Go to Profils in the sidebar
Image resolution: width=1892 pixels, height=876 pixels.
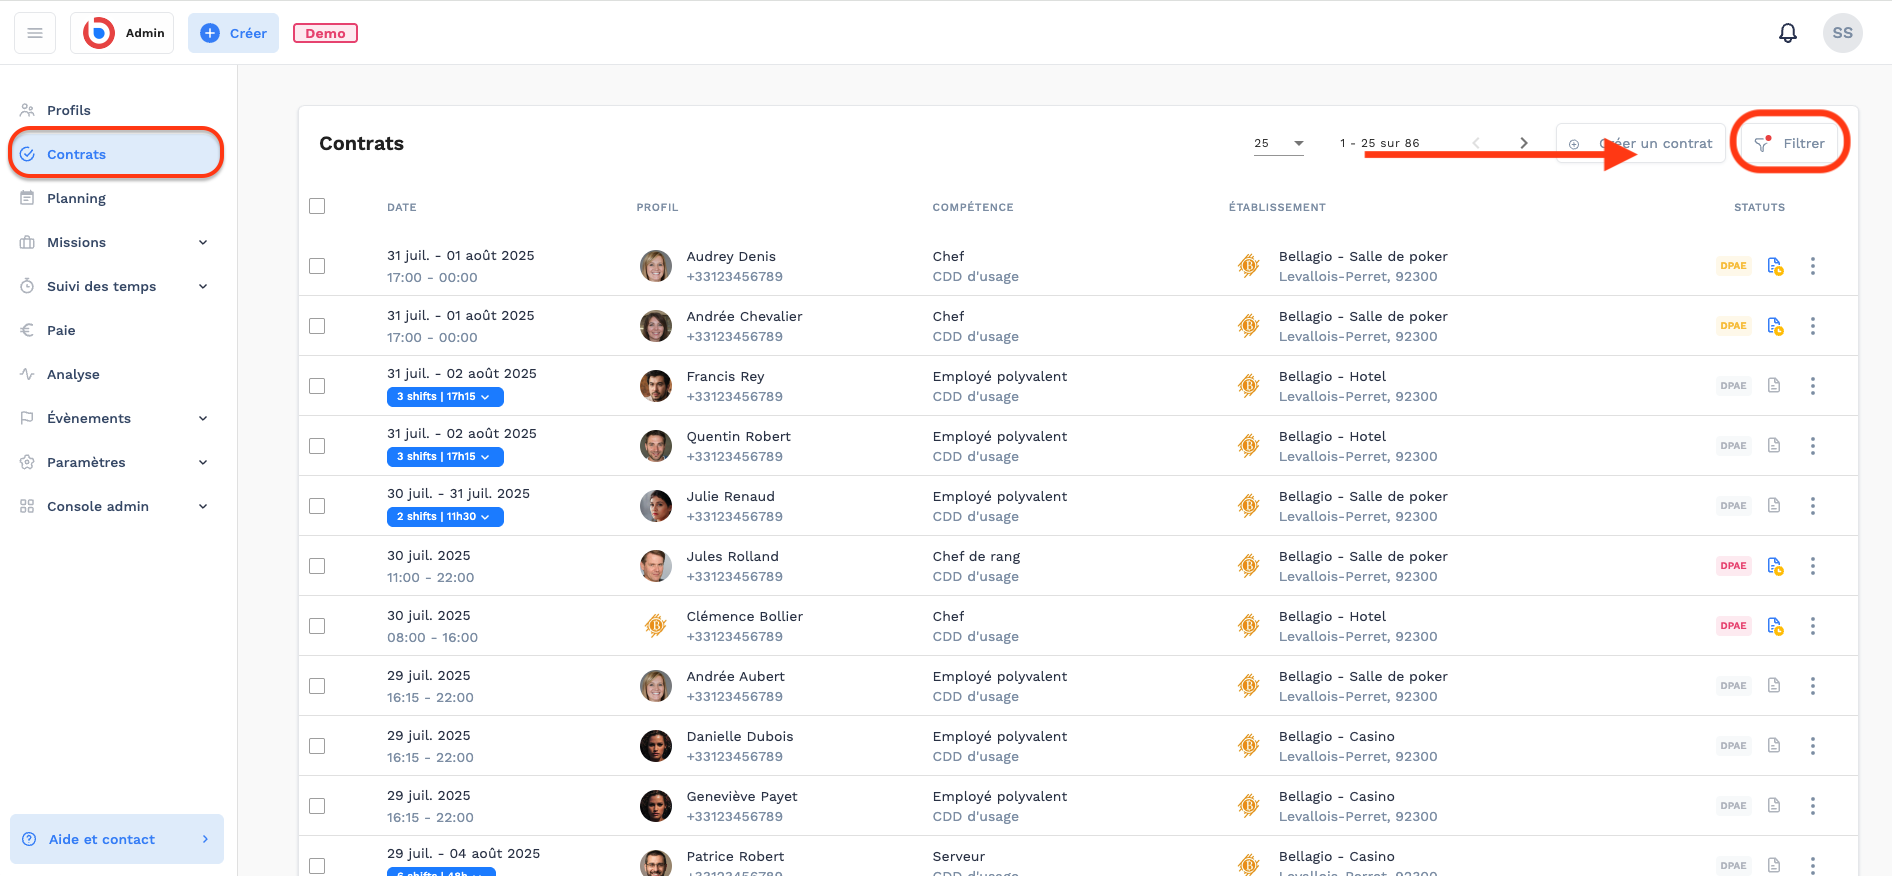tap(69, 110)
